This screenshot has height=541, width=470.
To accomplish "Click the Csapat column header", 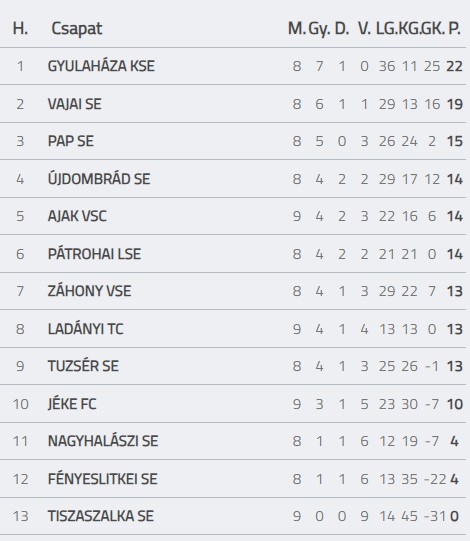I will coord(77,29).
